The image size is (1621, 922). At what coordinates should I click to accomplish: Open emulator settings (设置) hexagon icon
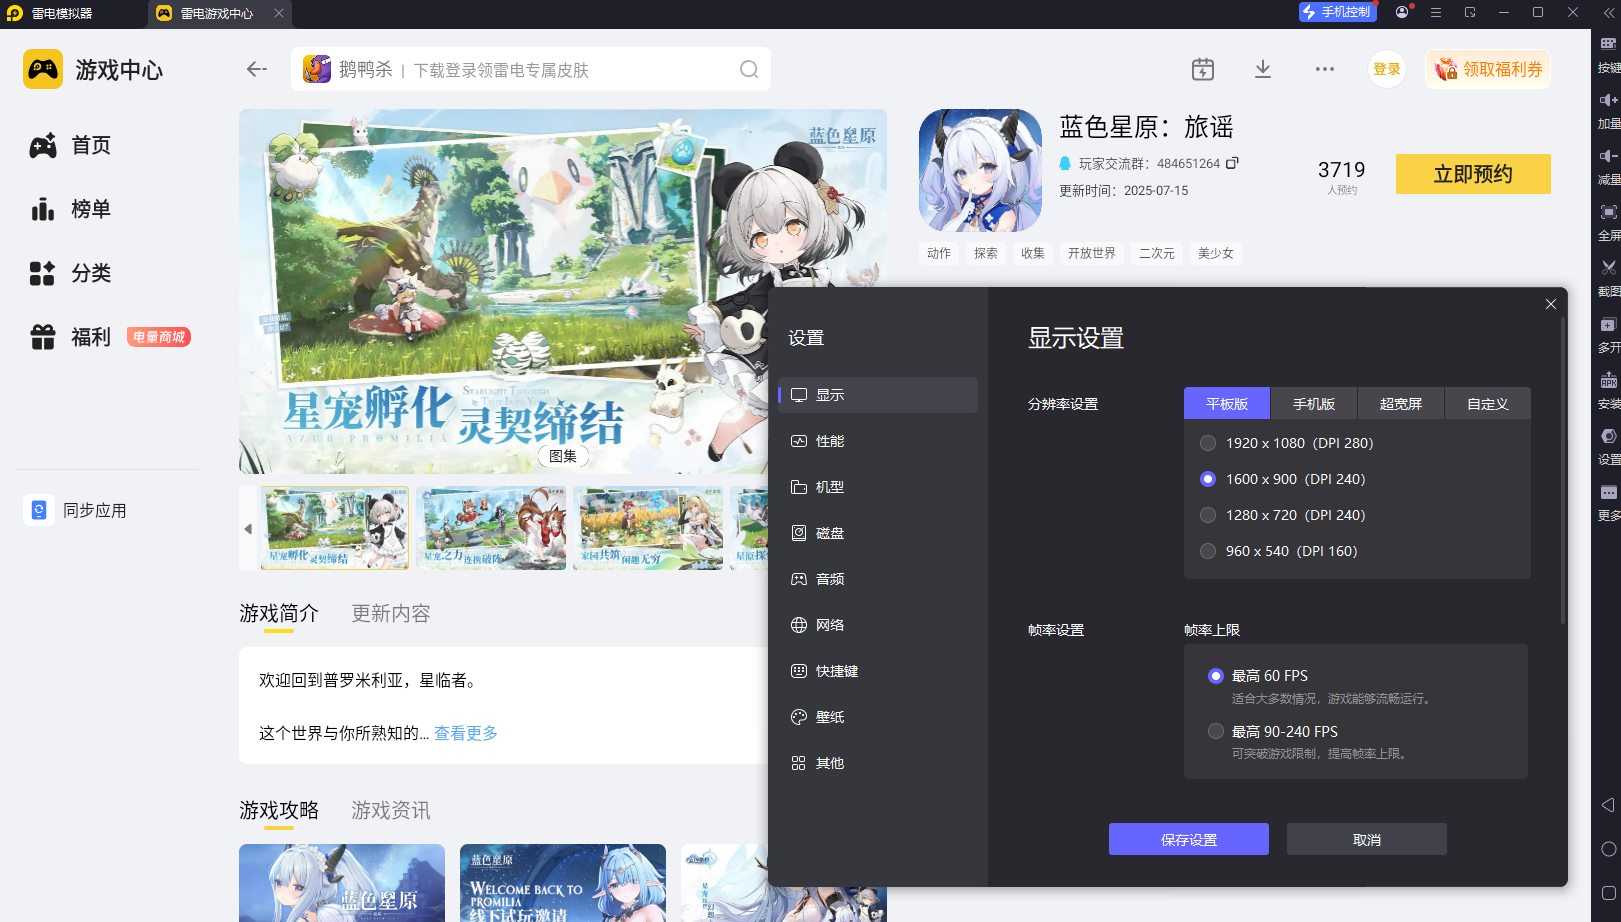pos(1608,436)
